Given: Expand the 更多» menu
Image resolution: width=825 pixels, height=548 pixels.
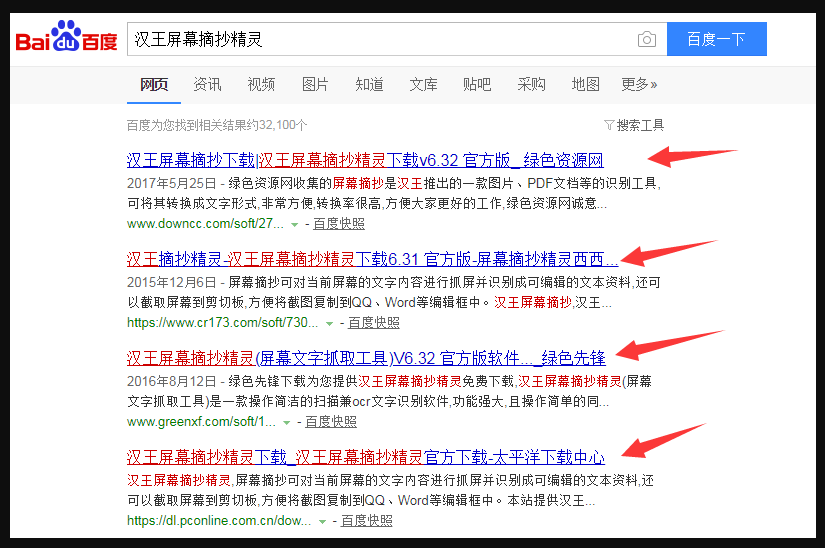Looking at the screenshot, I should pyautogui.click(x=639, y=84).
